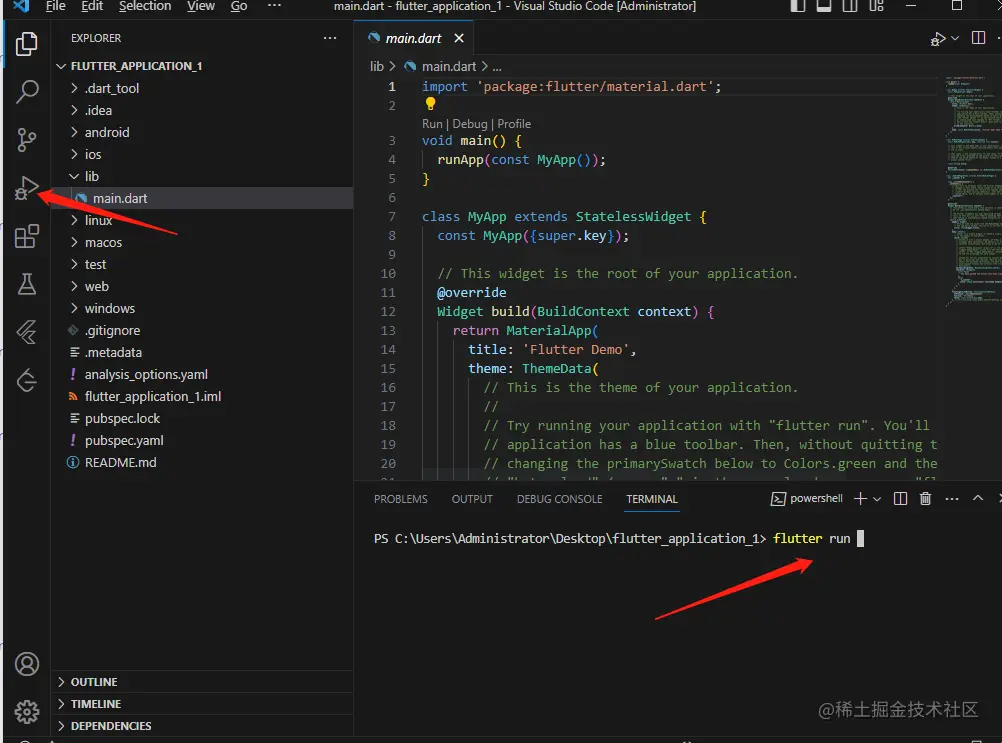Switch to the PROBLEMS panel tab
1002x743 pixels.
point(401,499)
